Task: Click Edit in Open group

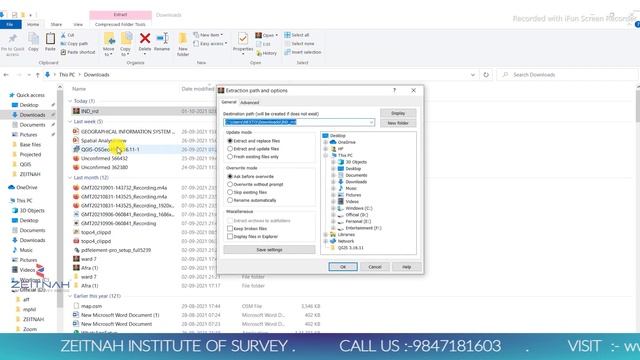Action: pyautogui.click(x=263, y=44)
